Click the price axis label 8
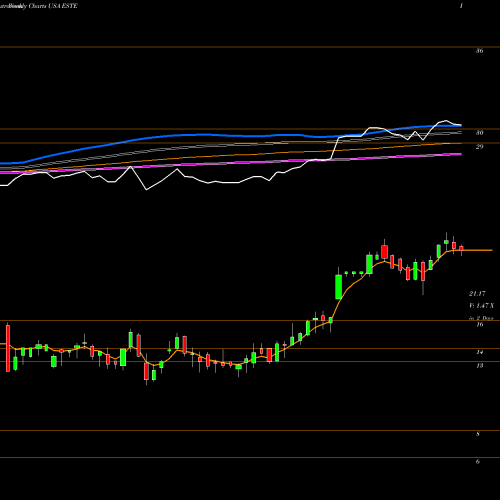Screen dimensions: 500x500 [x=478, y=434]
